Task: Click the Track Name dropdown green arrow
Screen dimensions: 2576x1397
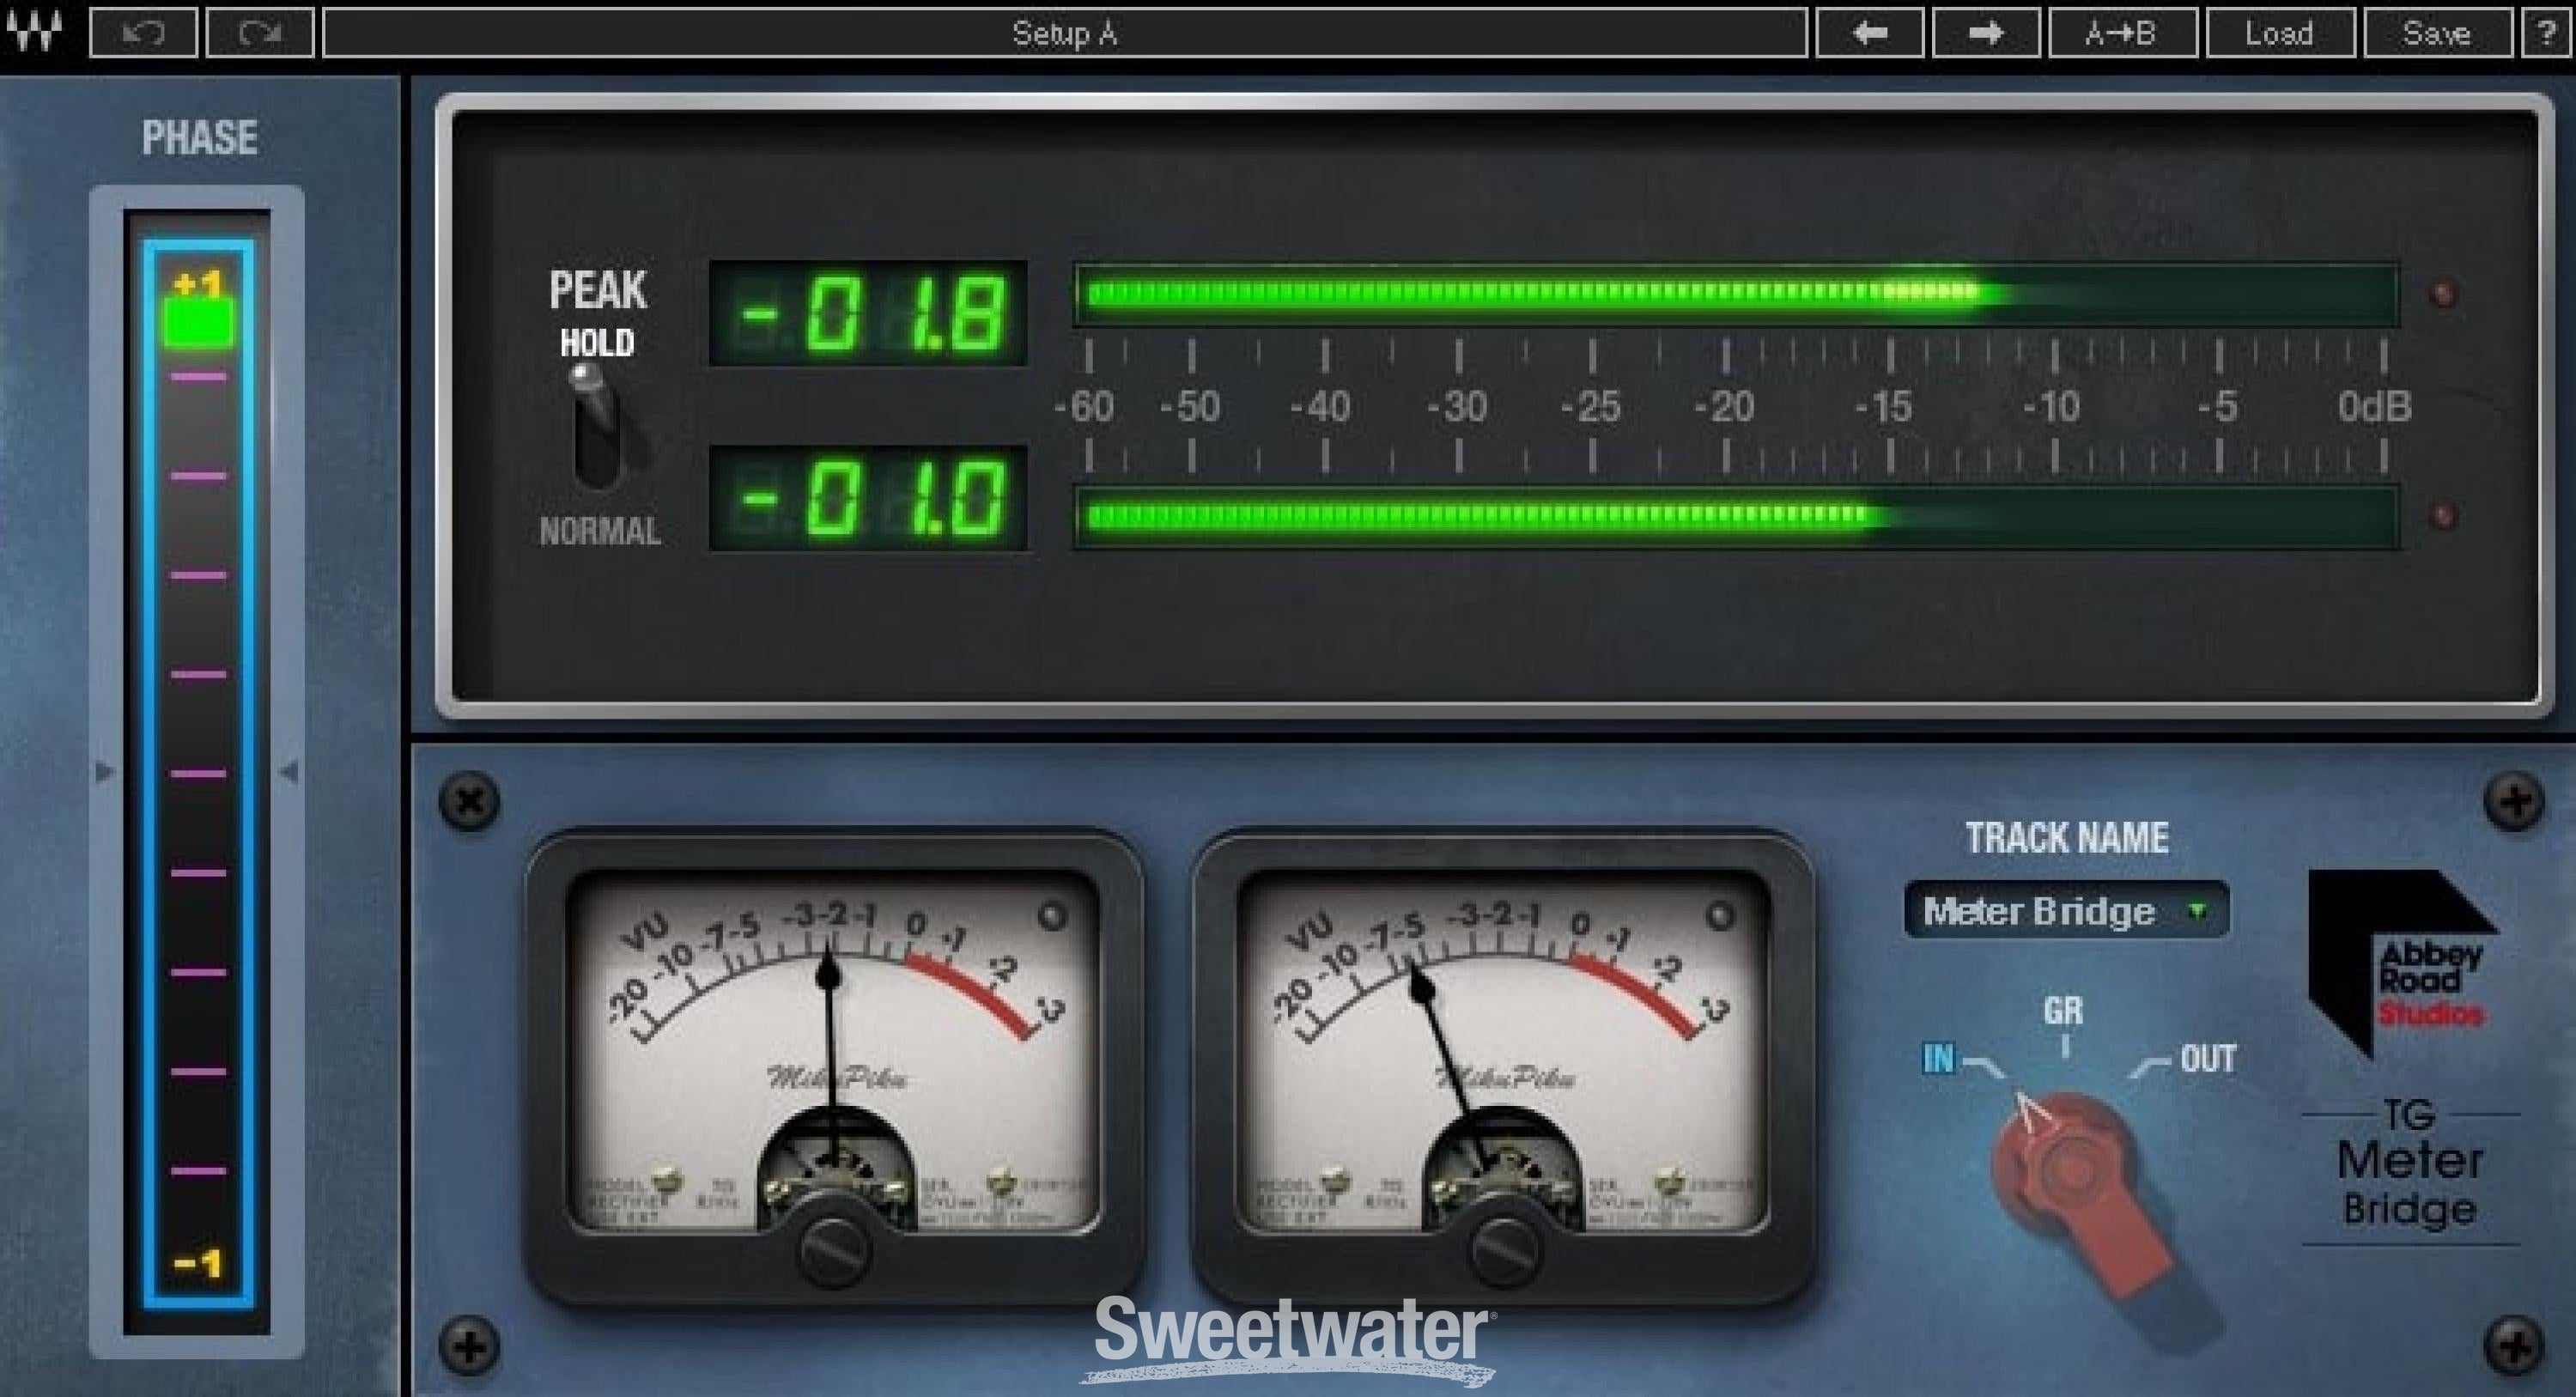Action: [x=2197, y=911]
